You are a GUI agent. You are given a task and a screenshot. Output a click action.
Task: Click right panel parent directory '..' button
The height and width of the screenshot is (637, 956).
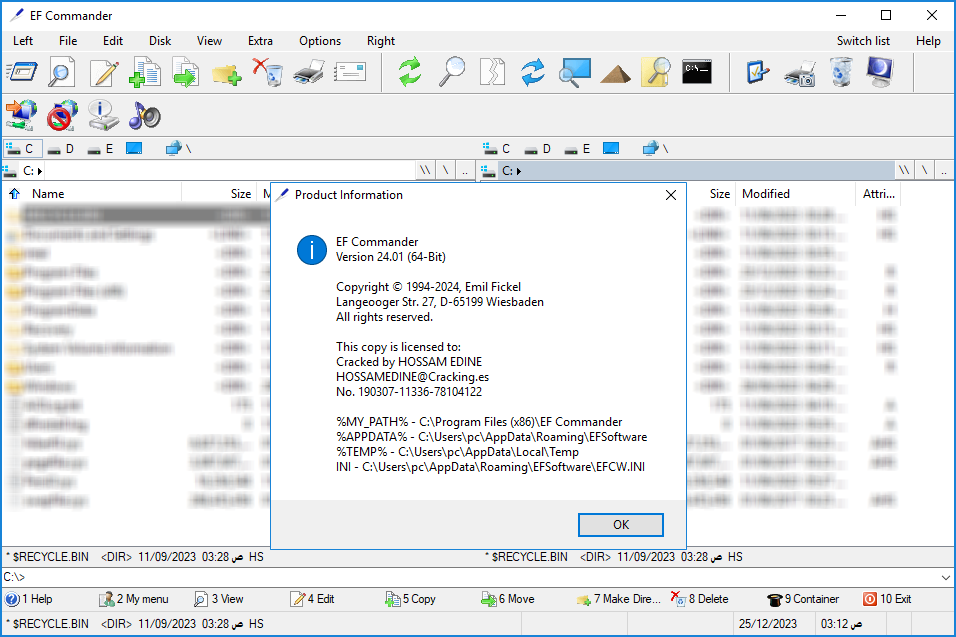pos(943,171)
